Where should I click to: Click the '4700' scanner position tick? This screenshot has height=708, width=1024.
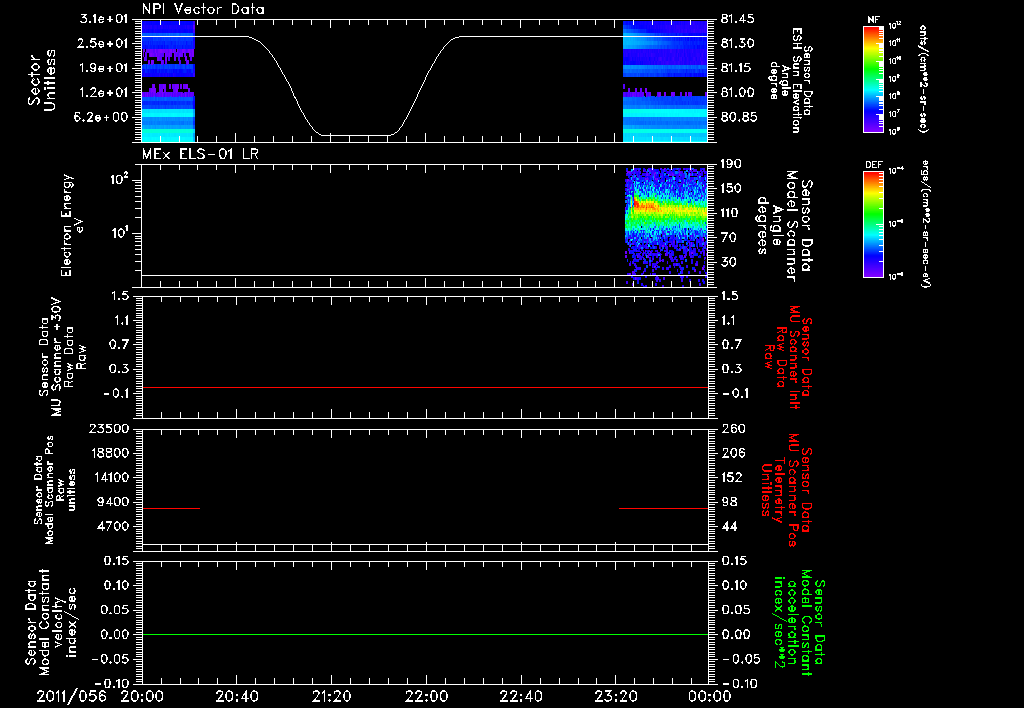112,526
